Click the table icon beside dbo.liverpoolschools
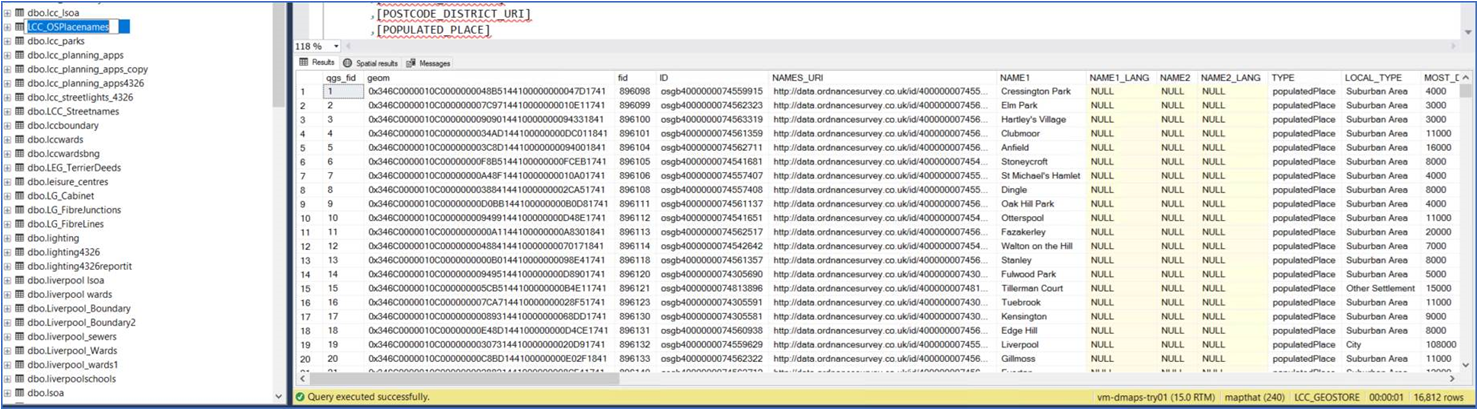The image size is (1479, 411). point(19,379)
